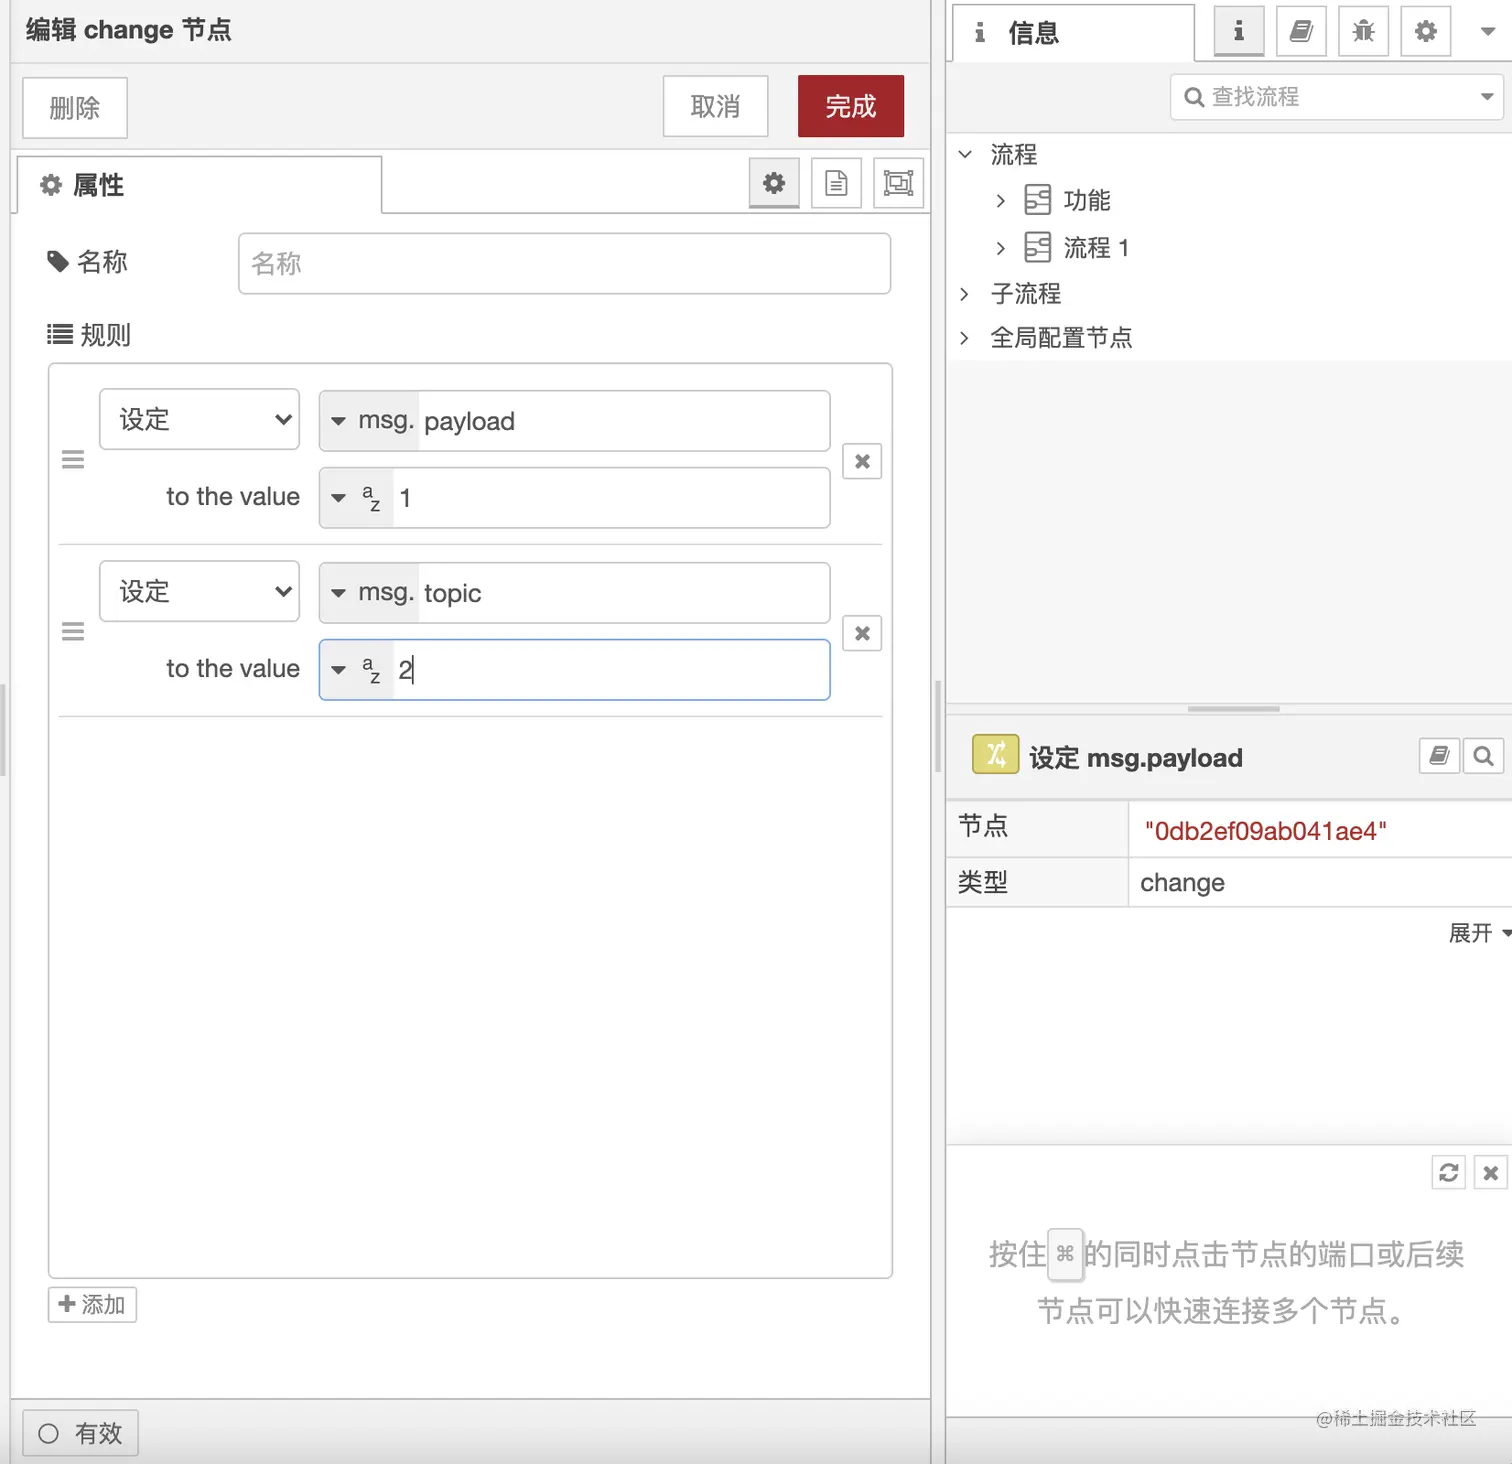Open the debug messages bug icon
Screen dimensions: 1512x1464
tap(1363, 31)
